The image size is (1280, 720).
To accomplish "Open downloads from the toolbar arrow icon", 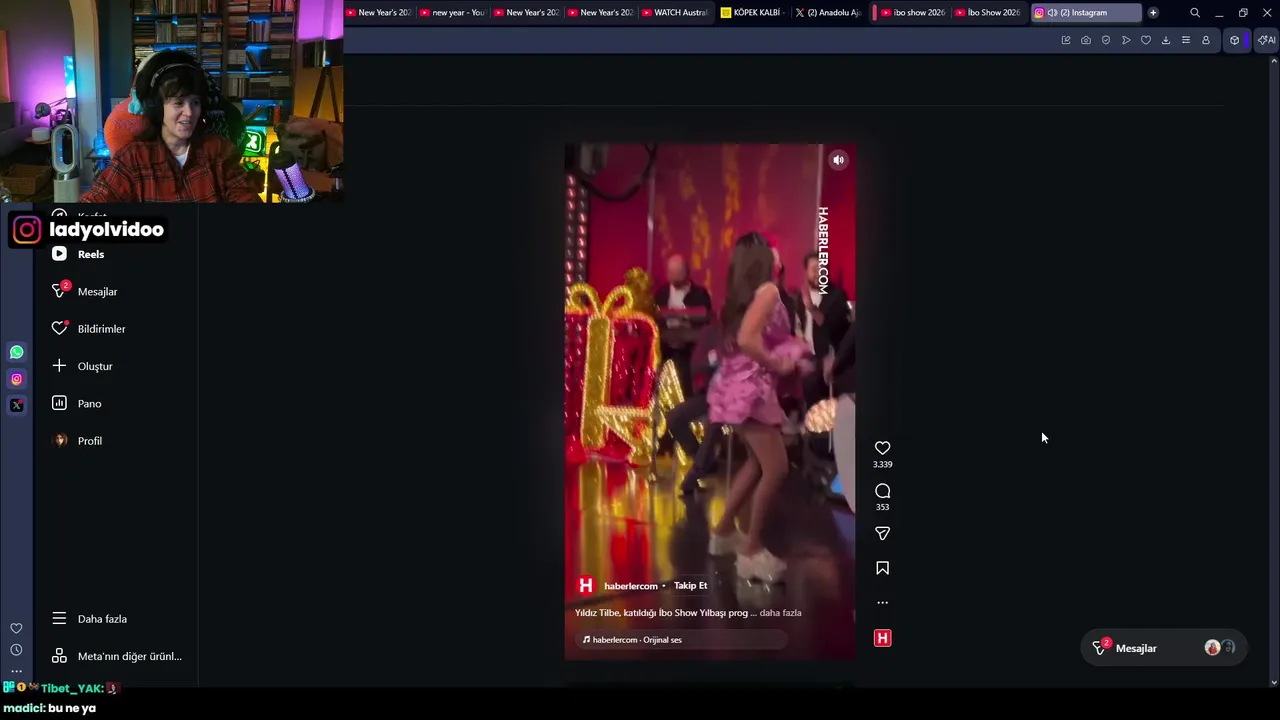I will coord(1166,40).
